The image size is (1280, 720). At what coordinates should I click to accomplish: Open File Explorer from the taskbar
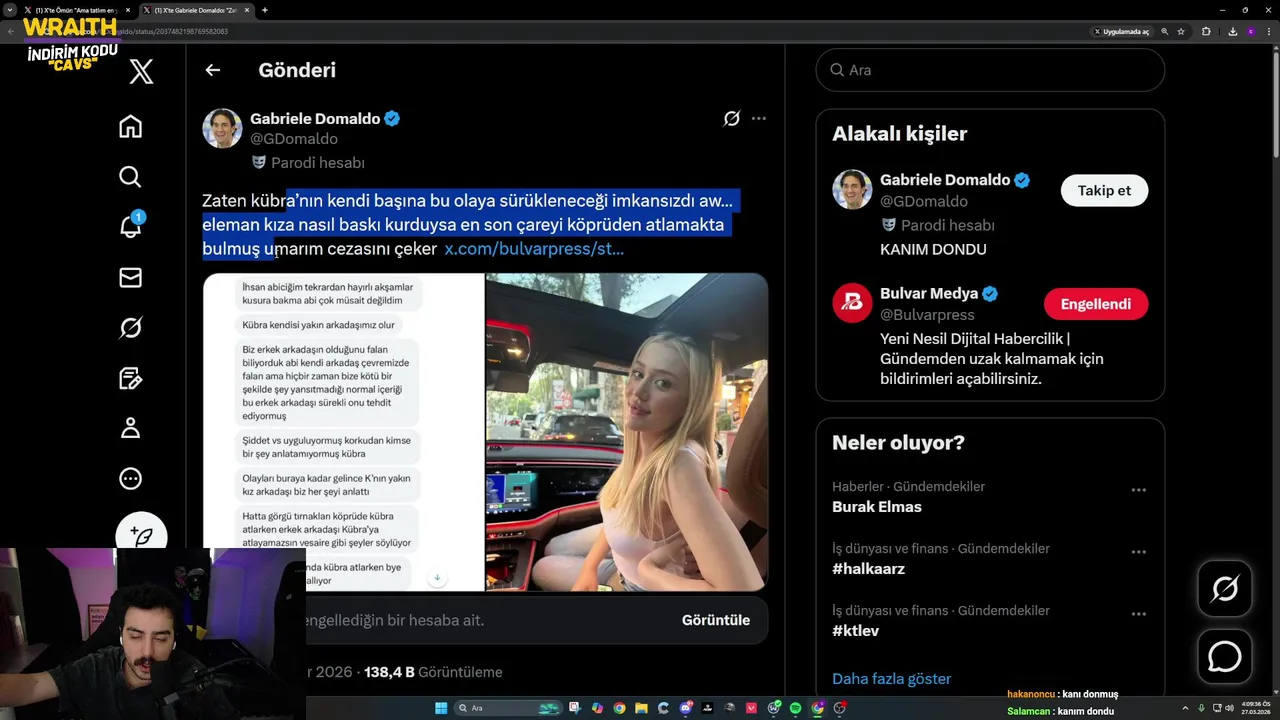(641, 708)
